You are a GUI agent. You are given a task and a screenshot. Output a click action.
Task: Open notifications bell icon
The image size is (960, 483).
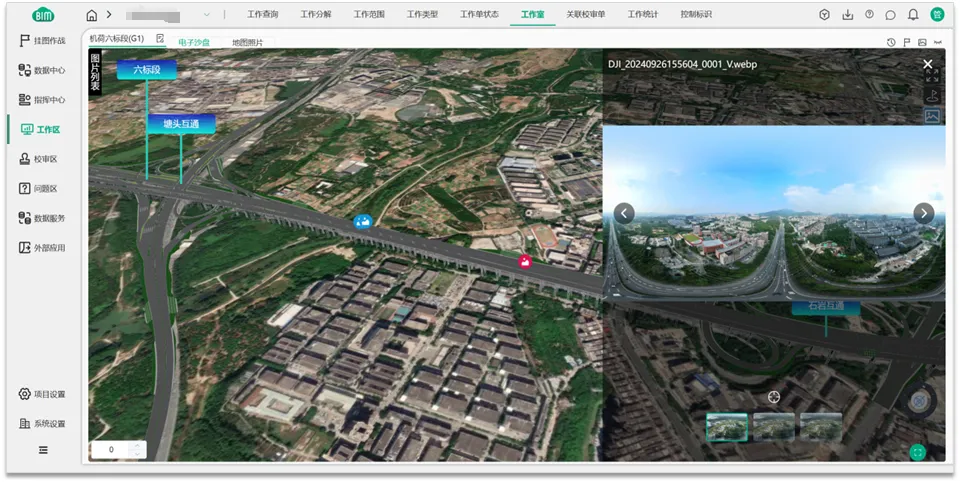pyautogui.click(x=913, y=15)
